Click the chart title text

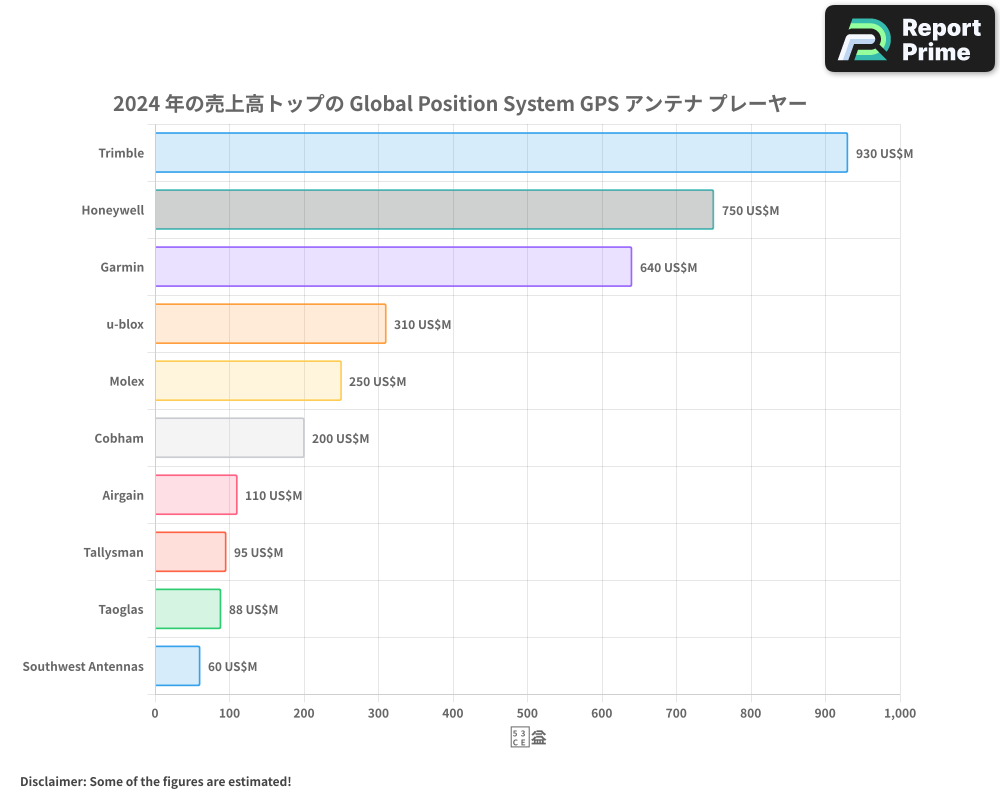tap(462, 103)
